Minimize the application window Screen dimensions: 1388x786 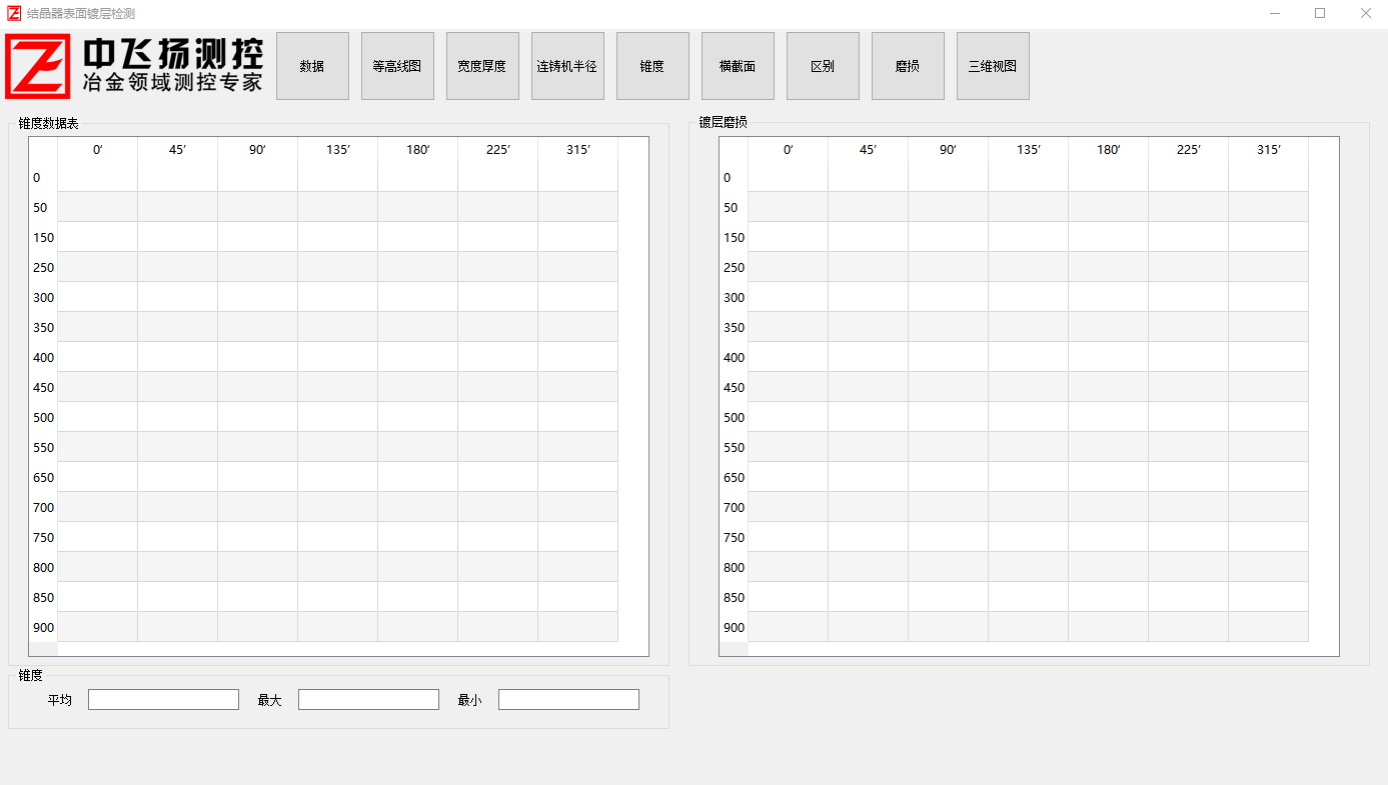click(1275, 14)
